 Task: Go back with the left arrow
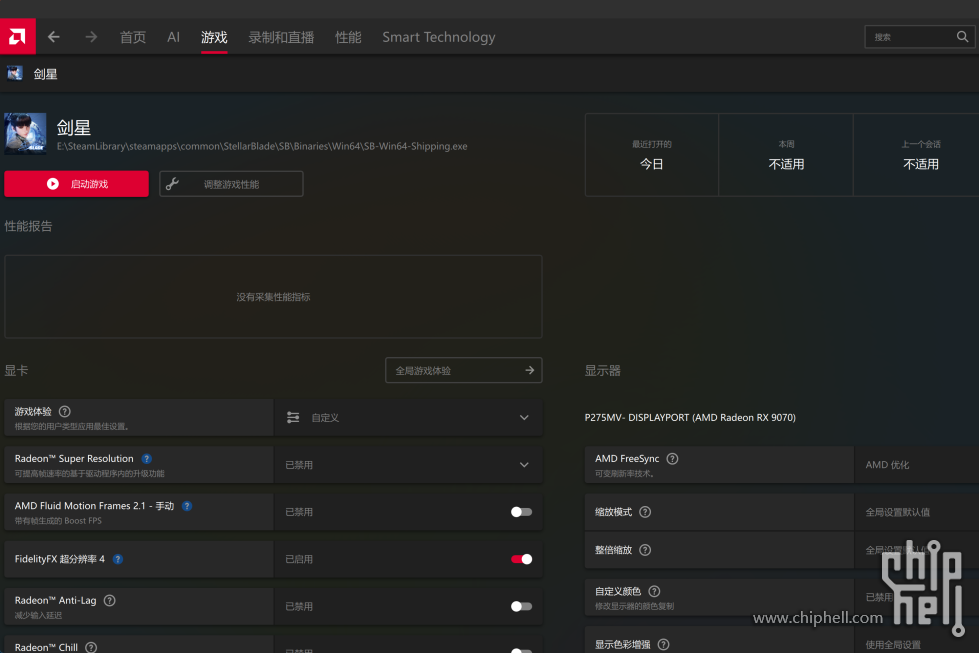coord(54,37)
